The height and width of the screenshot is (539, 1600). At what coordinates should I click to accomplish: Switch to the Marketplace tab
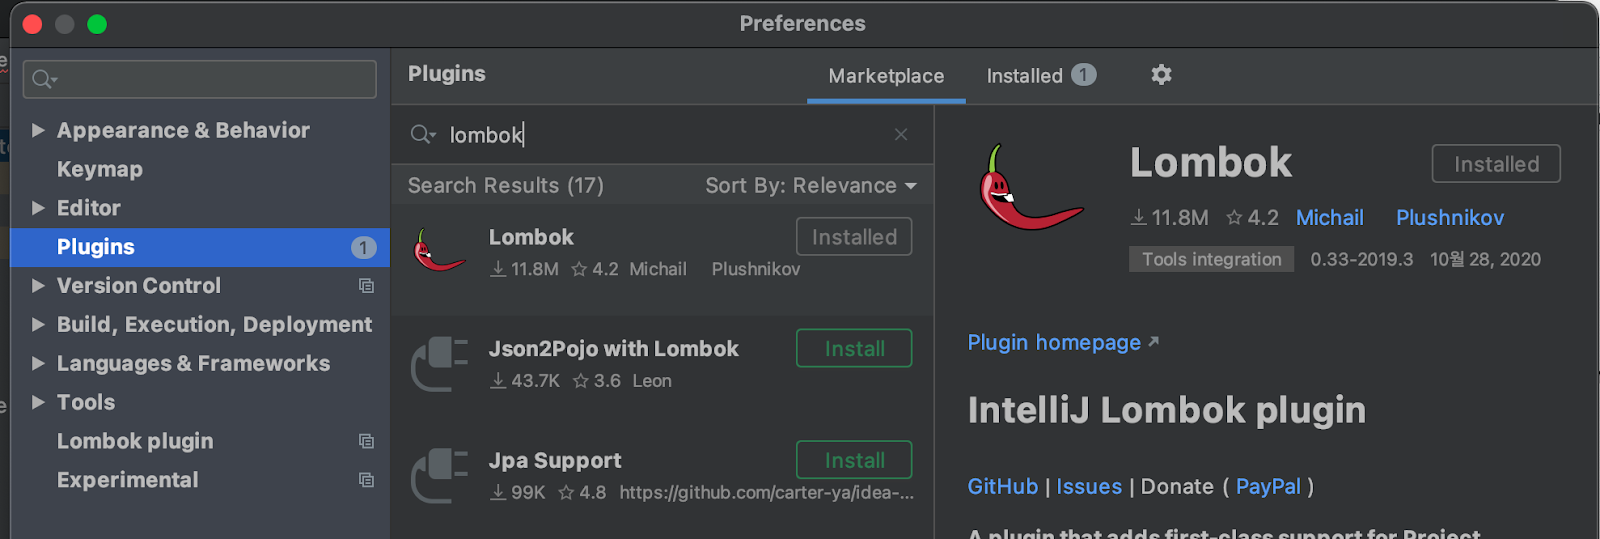tap(886, 76)
